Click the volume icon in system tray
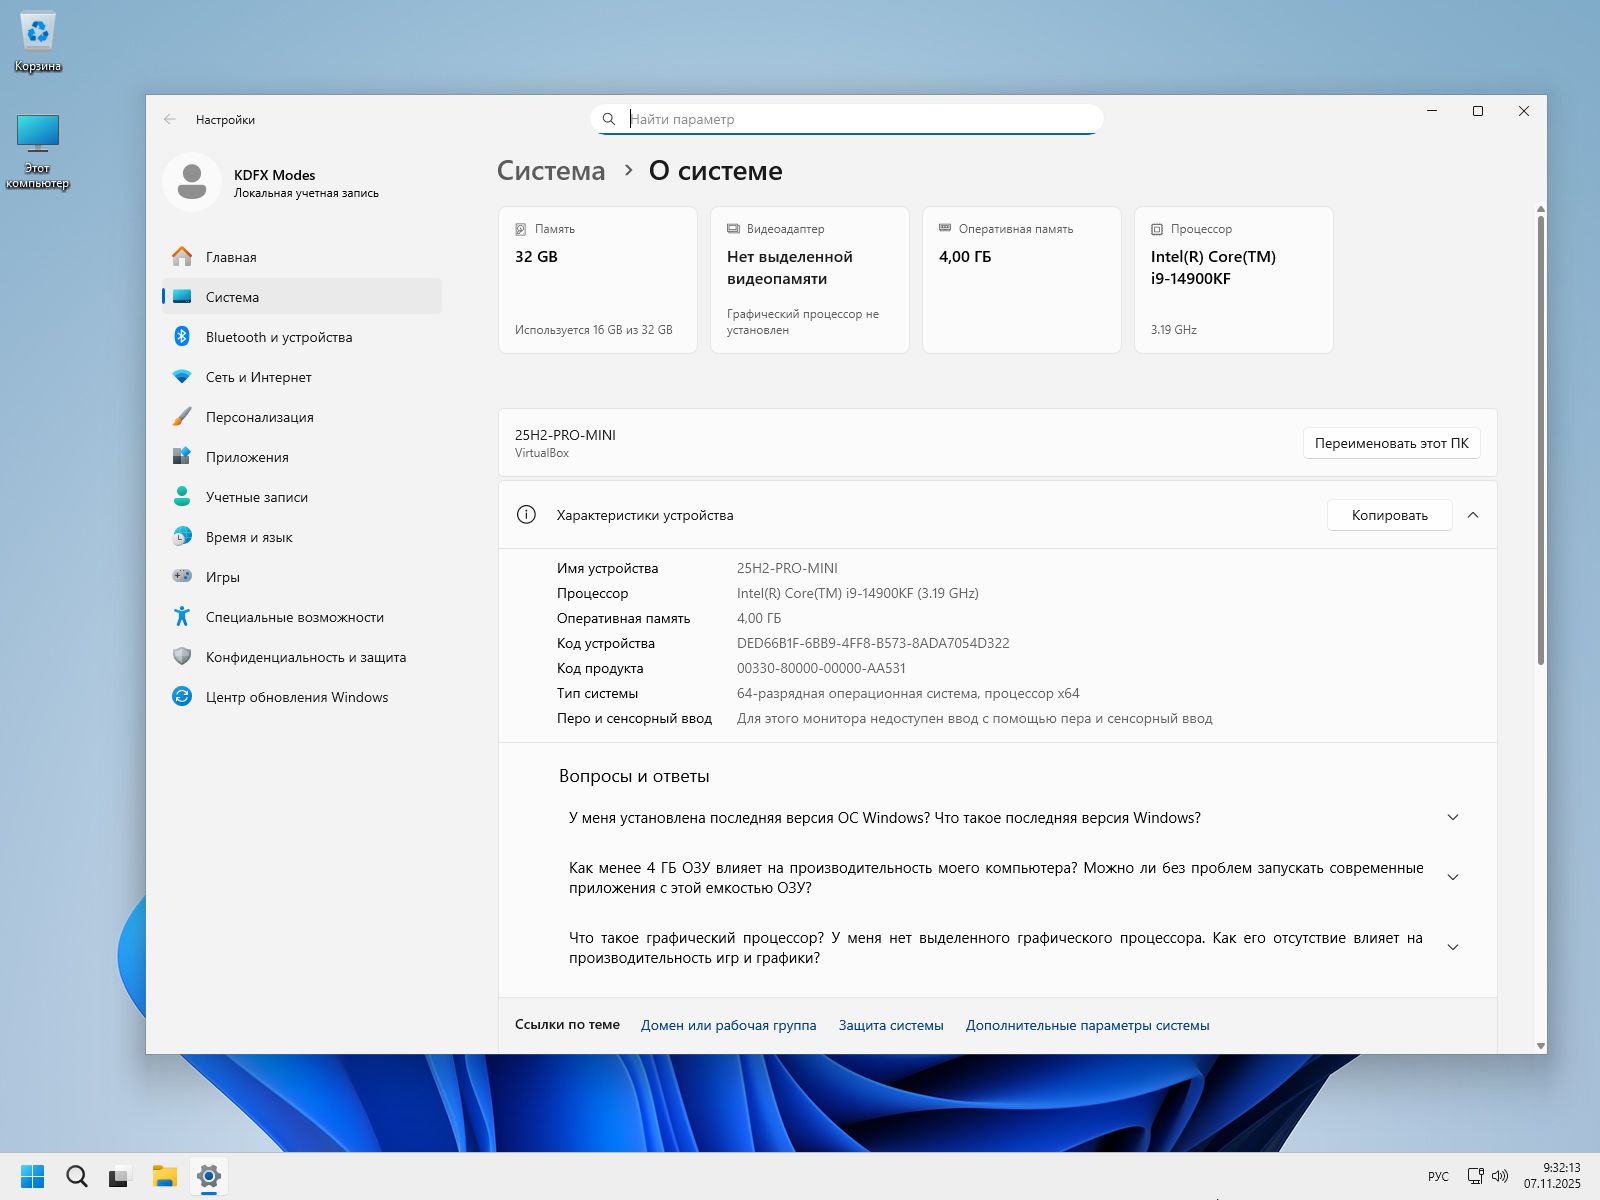Image resolution: width=1600 pixels, height=1200 pixels. [x=1500, y=1176]
